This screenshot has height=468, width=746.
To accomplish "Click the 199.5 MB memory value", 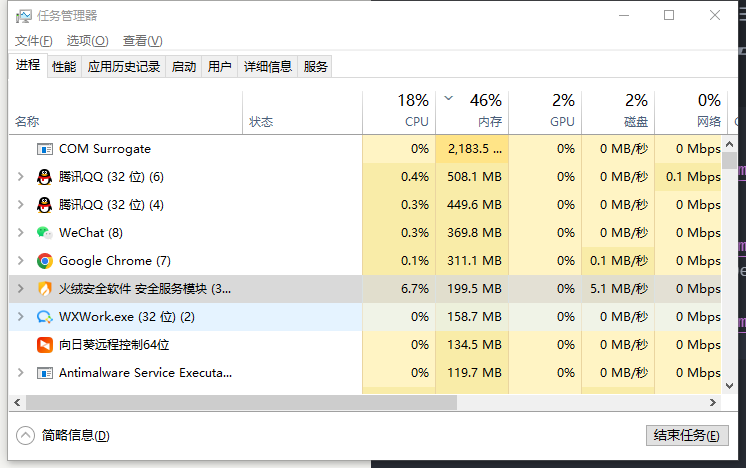I will point(474,289).
